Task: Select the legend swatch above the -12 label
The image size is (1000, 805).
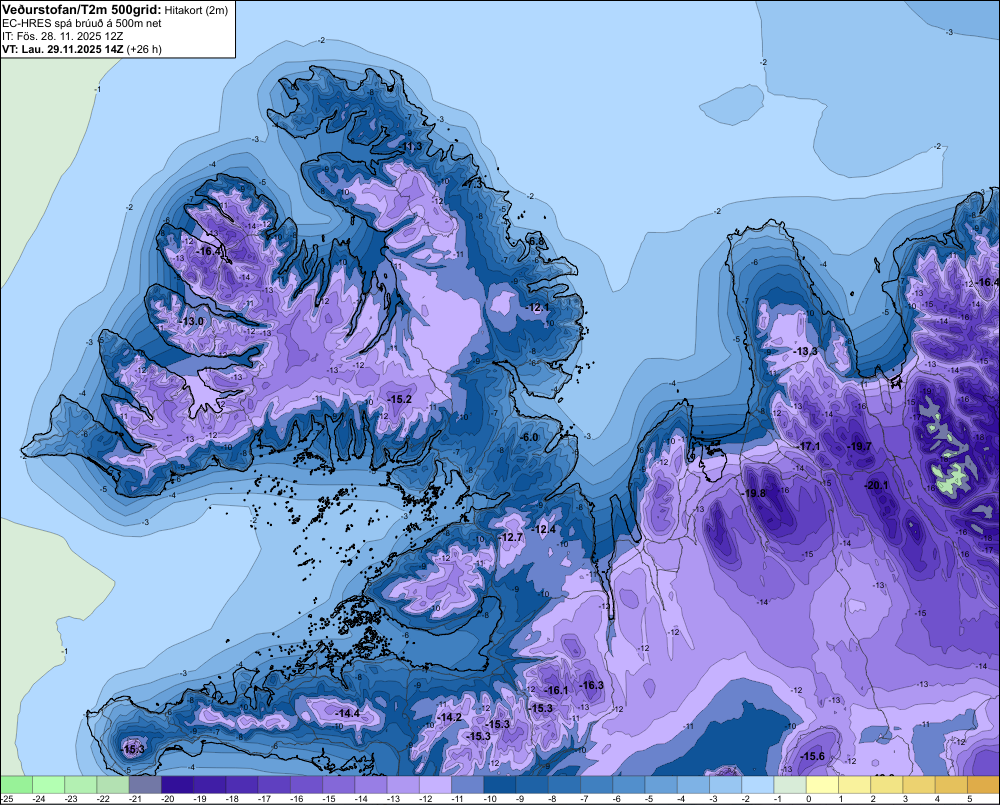Action: 435,784
